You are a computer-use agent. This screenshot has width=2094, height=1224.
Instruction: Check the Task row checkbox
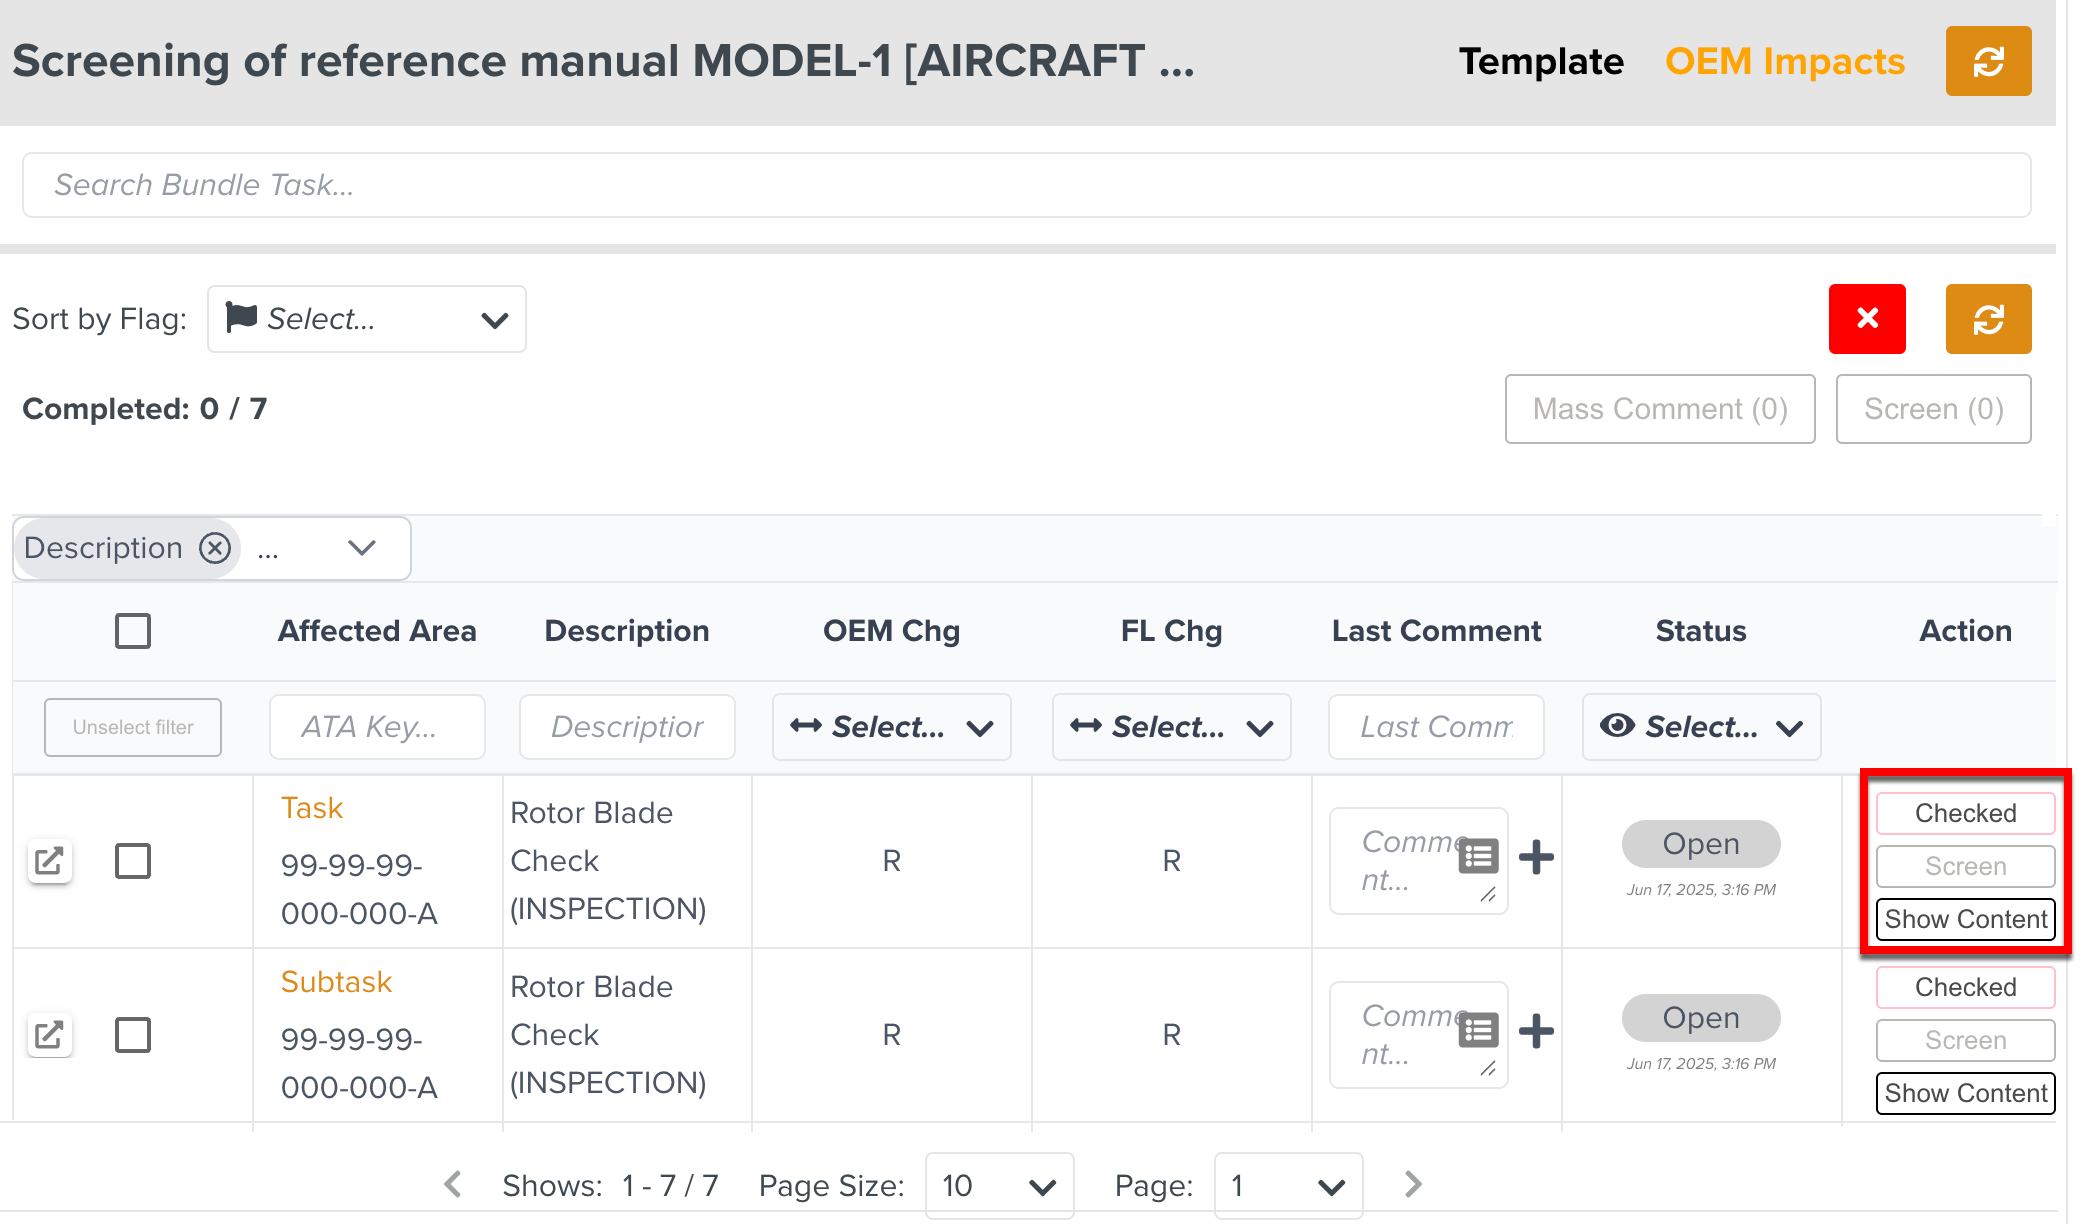[x=133, y=861]
